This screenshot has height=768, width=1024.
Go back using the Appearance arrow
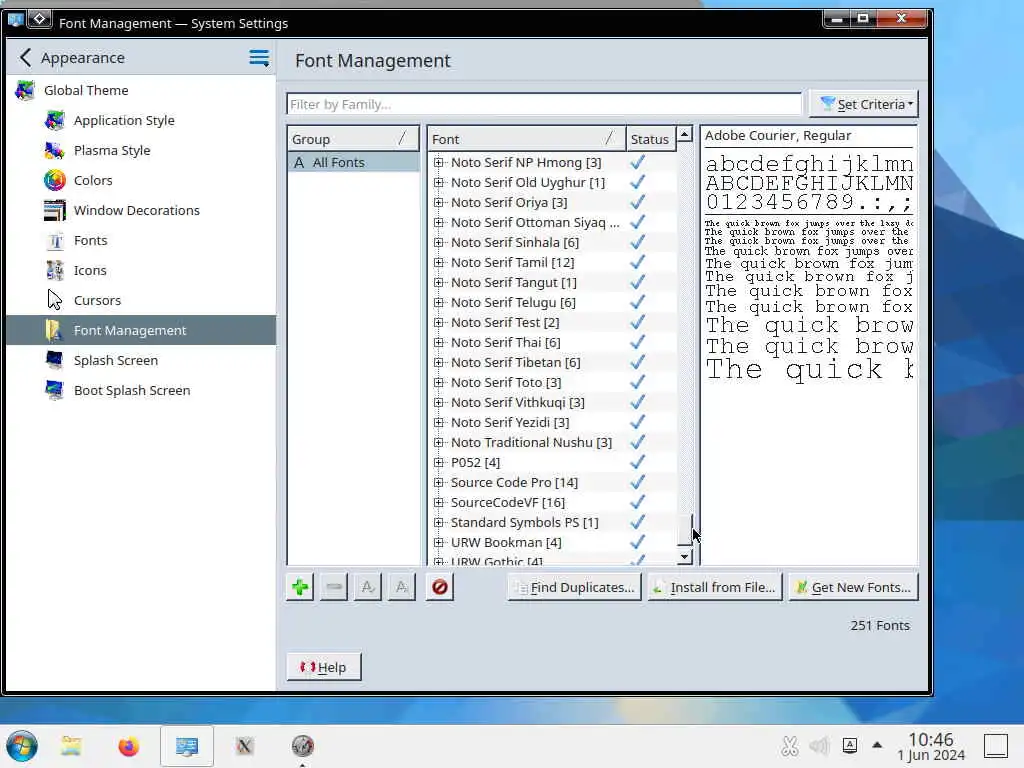(x=25, y=57)
